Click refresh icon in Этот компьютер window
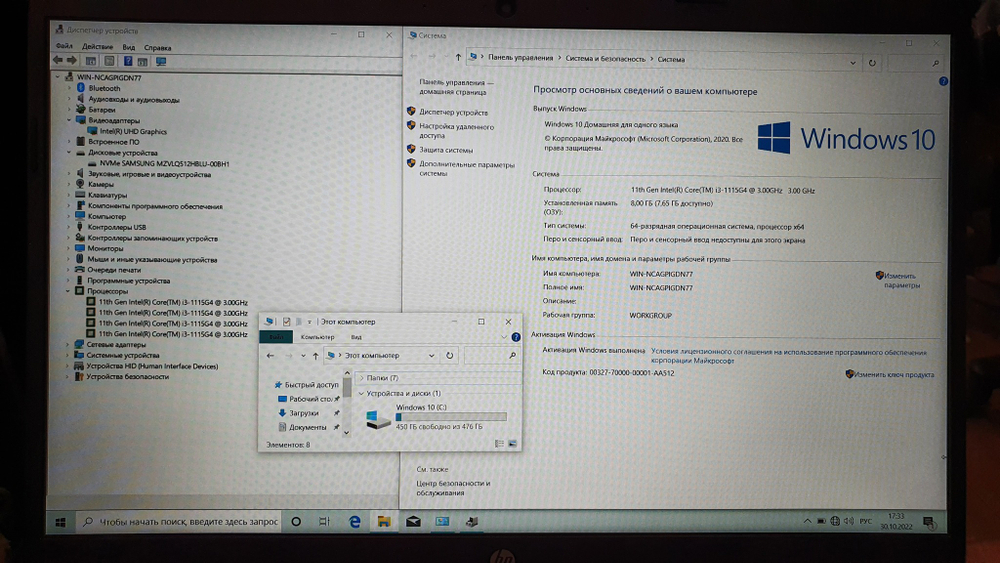The image size is (1000, 563). [x=450, y=355]
